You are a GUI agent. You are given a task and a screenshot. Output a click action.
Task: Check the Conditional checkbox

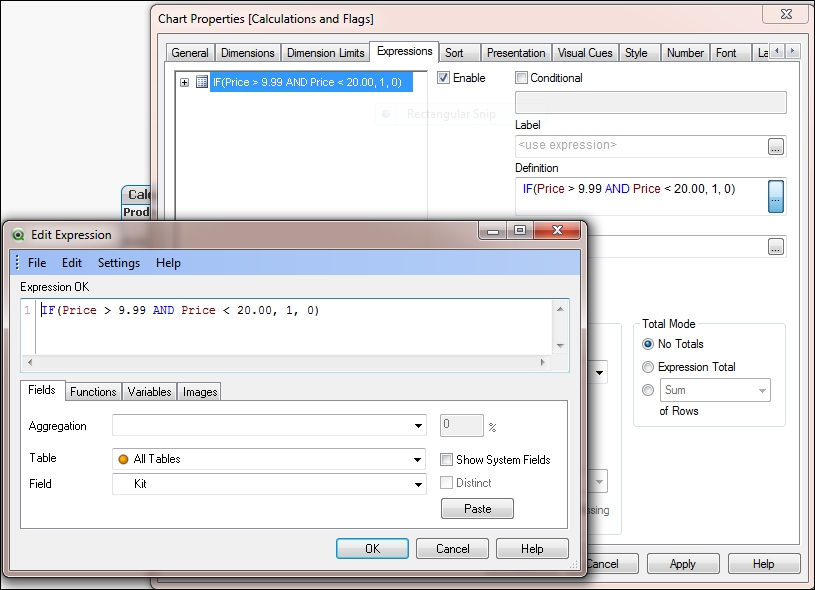[x=521, y=78]
